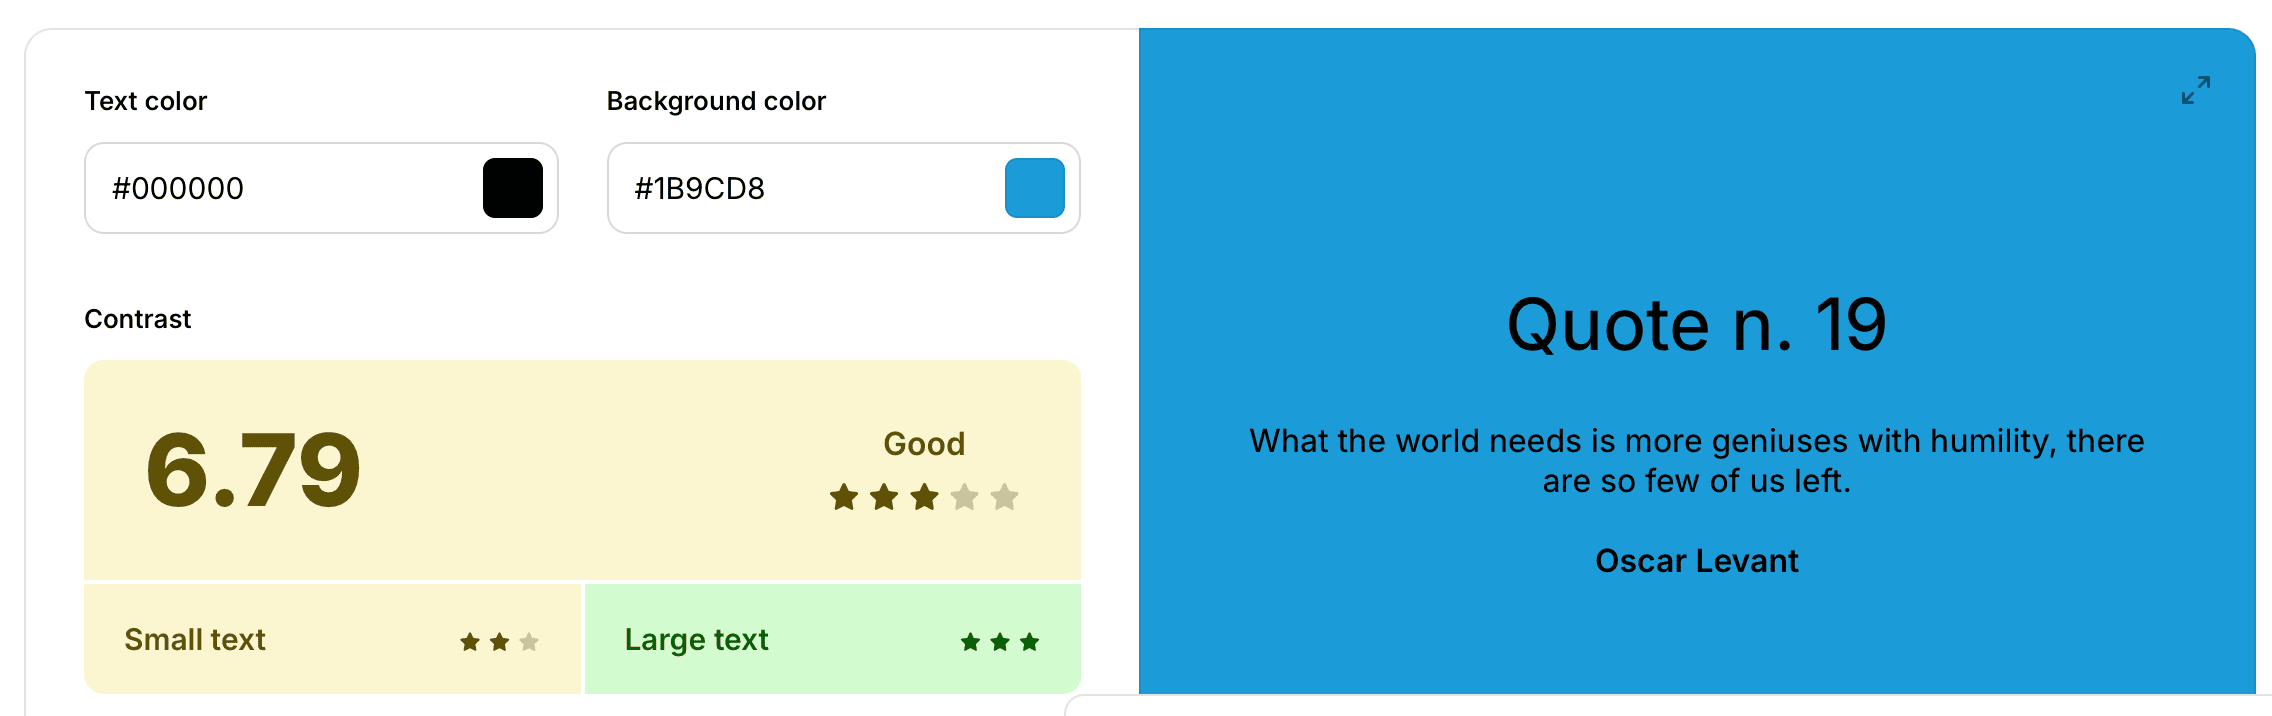Expand the quote preview to fullscreen
Viewport: 2272px width, 716px height.
[x=2195, y=90]
